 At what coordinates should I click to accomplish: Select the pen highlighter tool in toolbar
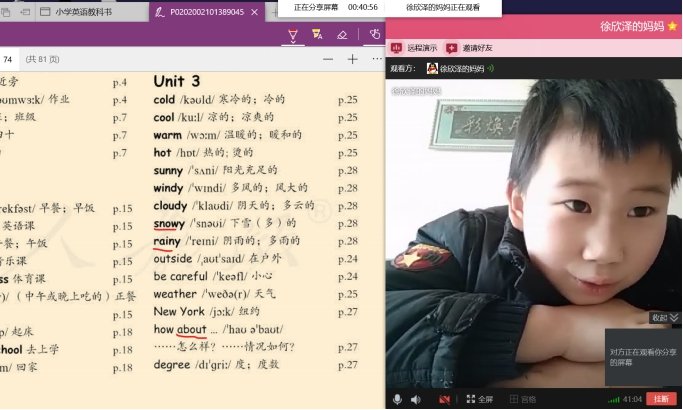(292, 35)
